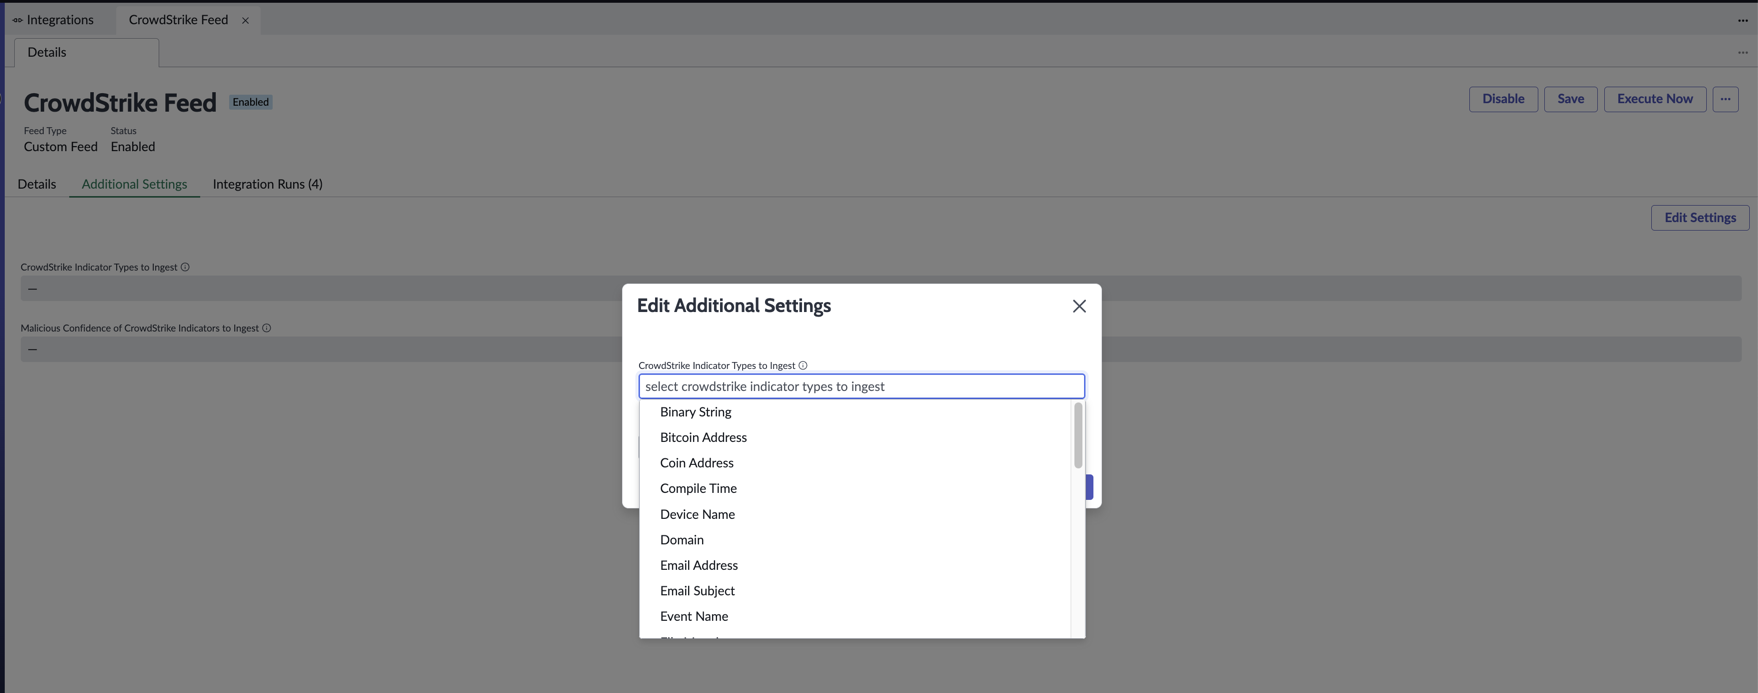Click Execute Now button
This screenshot has width=1758, height=693.
(x=1655, y=99)
